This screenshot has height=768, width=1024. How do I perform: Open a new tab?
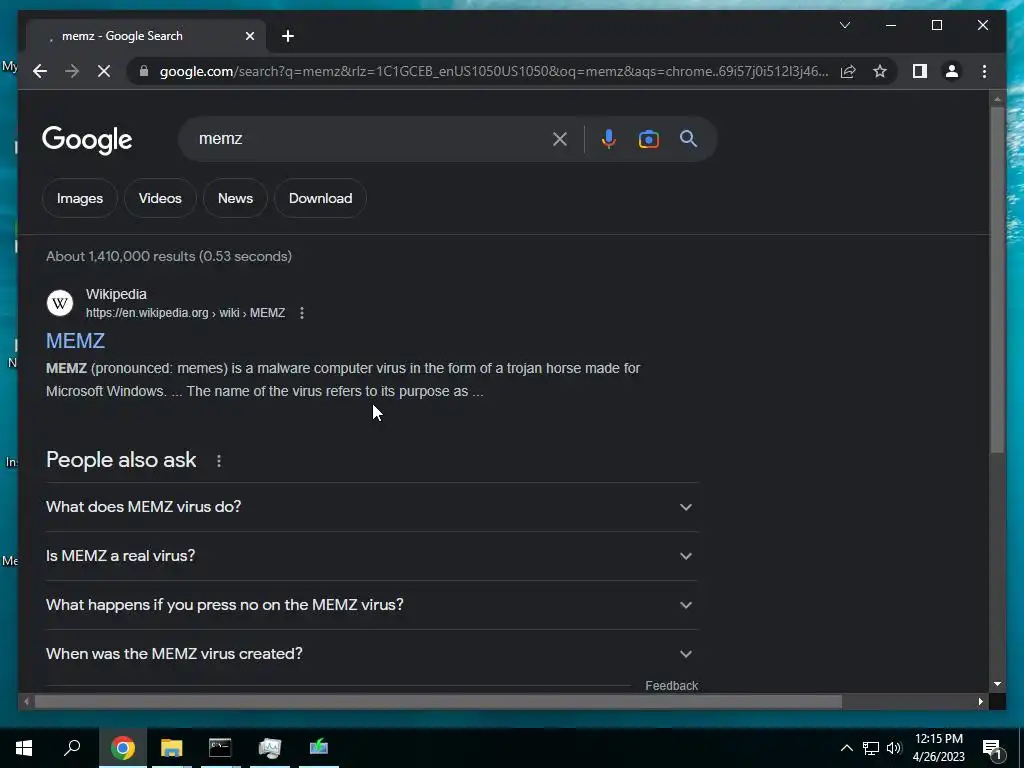coord(288,36)
